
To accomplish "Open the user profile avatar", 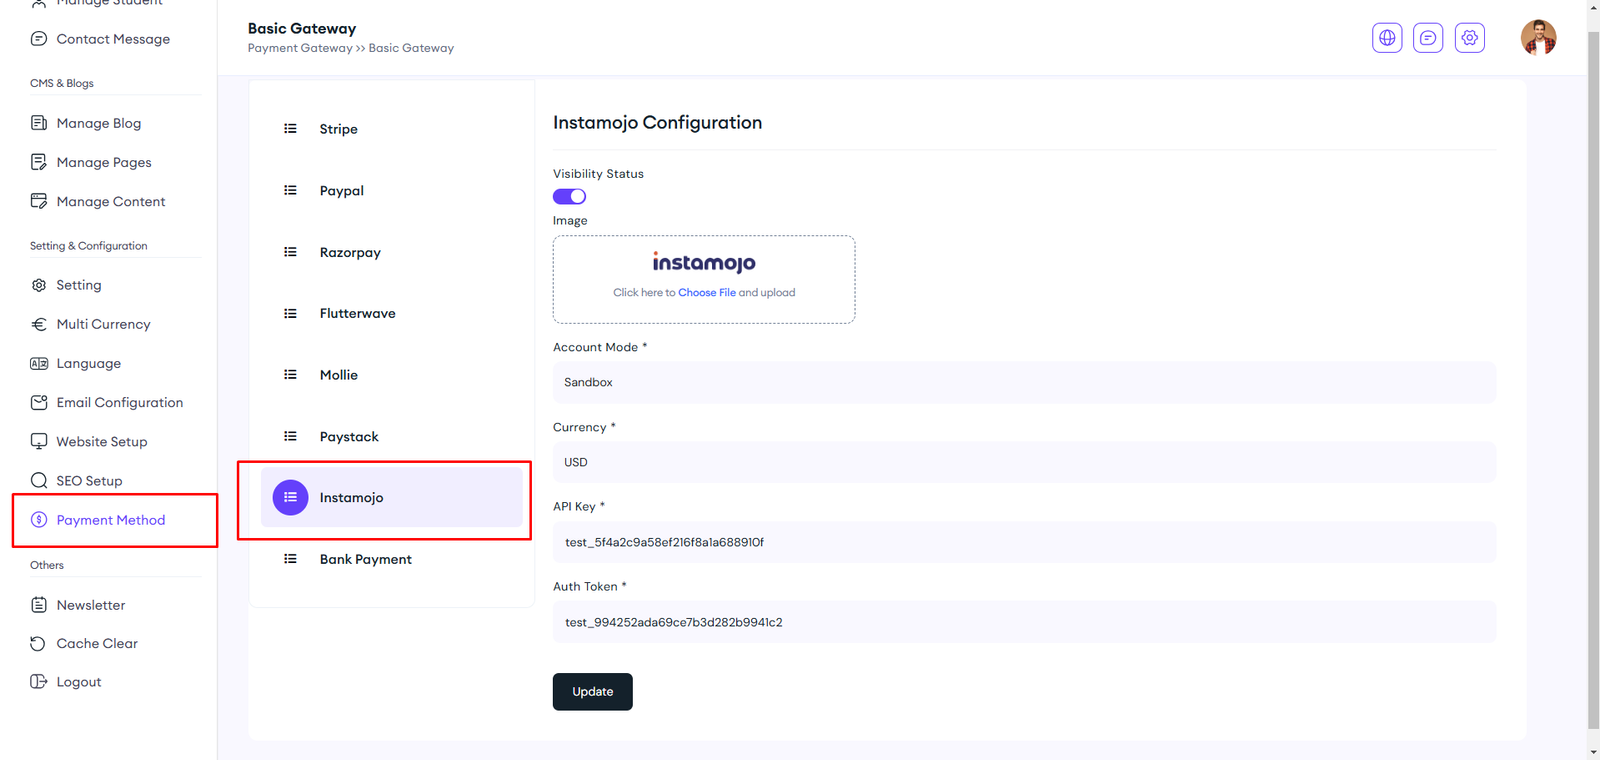I will (x=1538, y=38).
